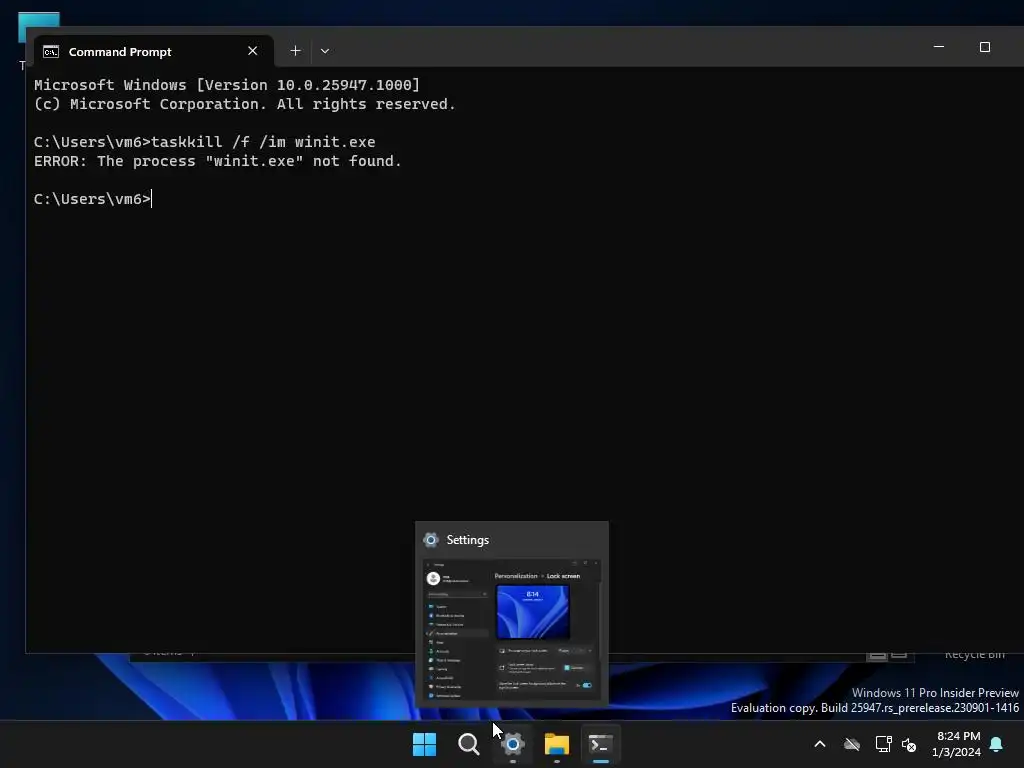Click the Microsoft Corporation copyright line
The image size is (1024, 768).
point(244,104)
